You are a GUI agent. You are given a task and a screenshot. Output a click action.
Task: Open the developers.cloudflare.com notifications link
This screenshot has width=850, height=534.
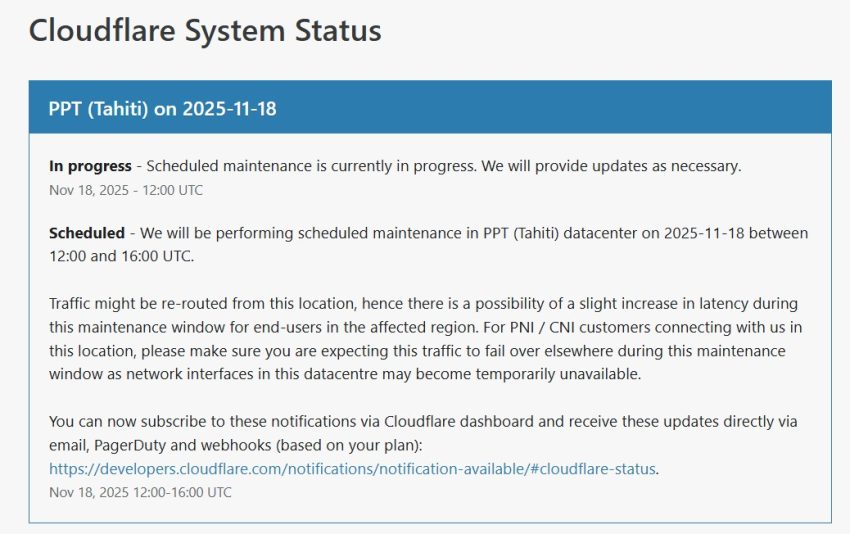click(x=353, y=468)
